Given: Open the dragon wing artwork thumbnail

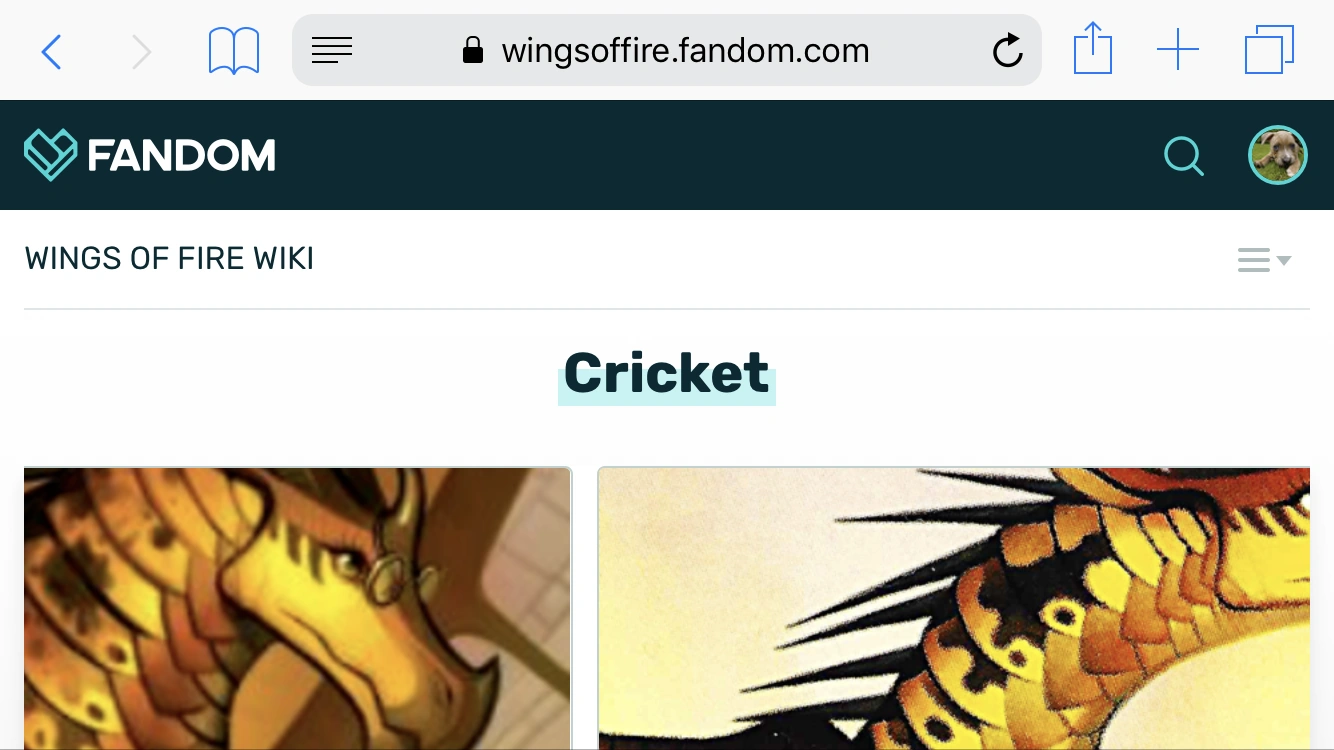Looking at the screenshot, I should pyautogui.click(x=954, y=608).
